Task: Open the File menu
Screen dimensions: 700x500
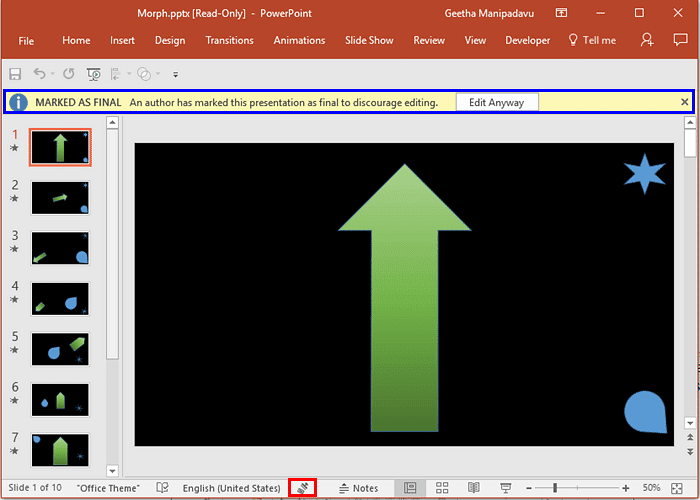Action: (26, 40)
